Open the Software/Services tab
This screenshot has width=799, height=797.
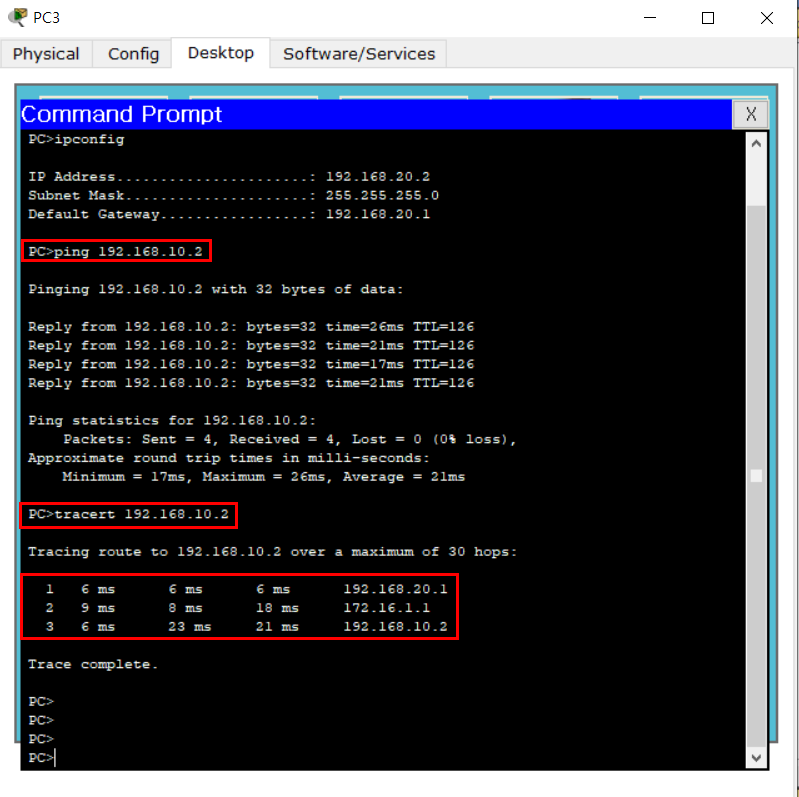point(359,54)
